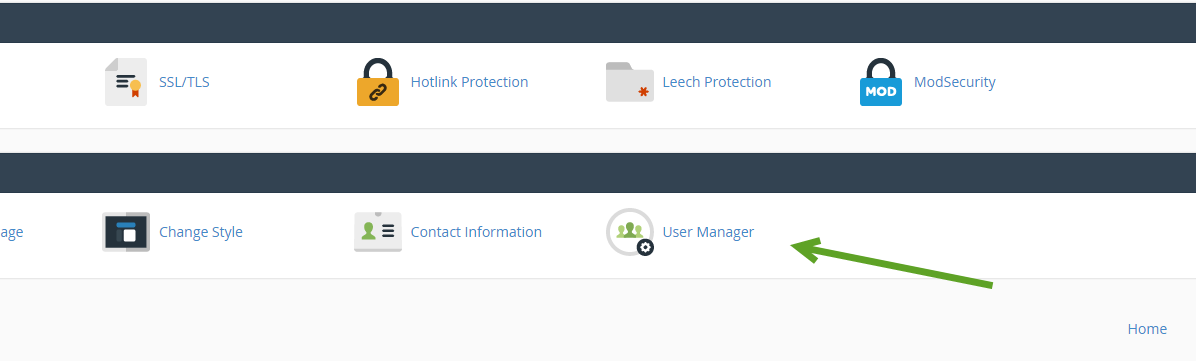Image resolution: width=1196 pixels, height=361 pixels.
Task: Open the SSL/TLS link
Action: coord(184,82)
